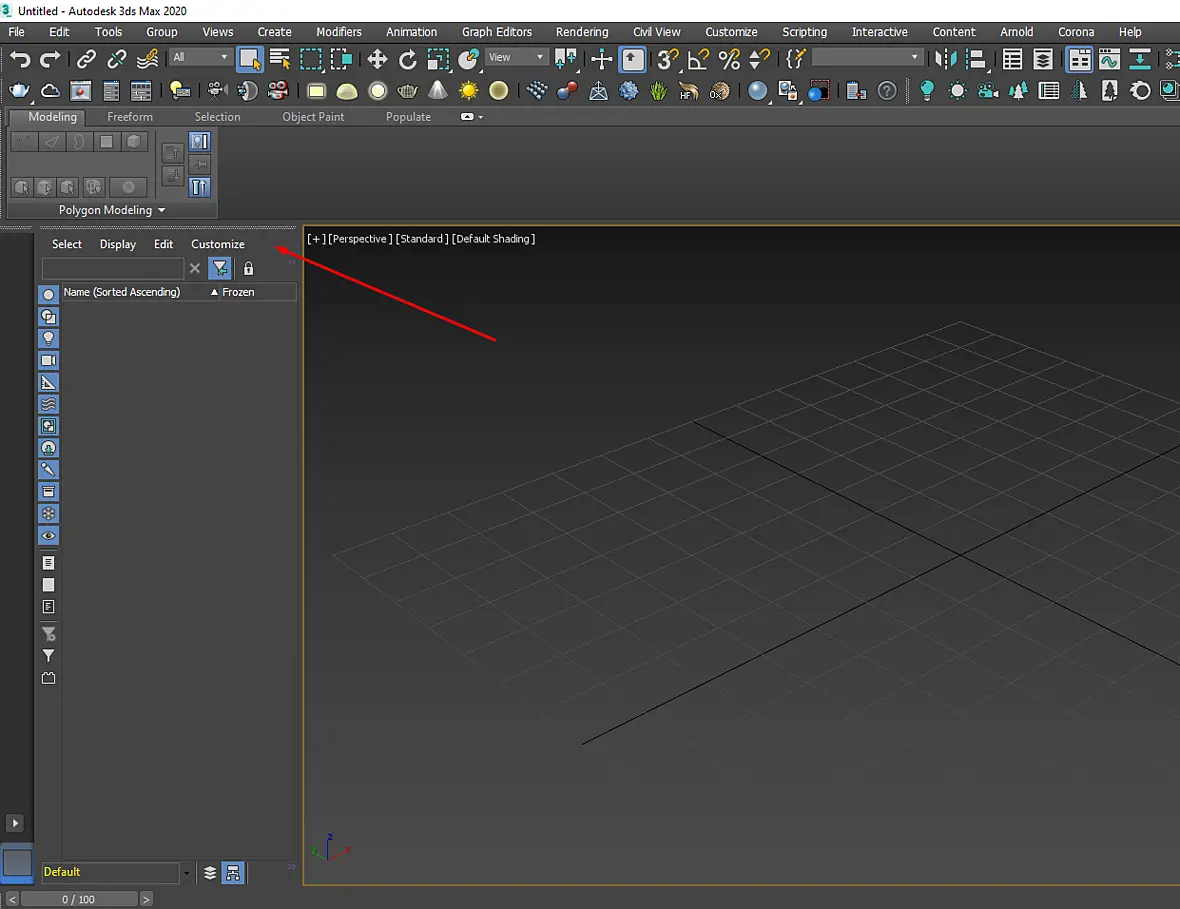The height and width of the screenshot is (909, 1180).
Task: Toggle Display Geometry filter in explorer
Action: (x=48, y=294)
